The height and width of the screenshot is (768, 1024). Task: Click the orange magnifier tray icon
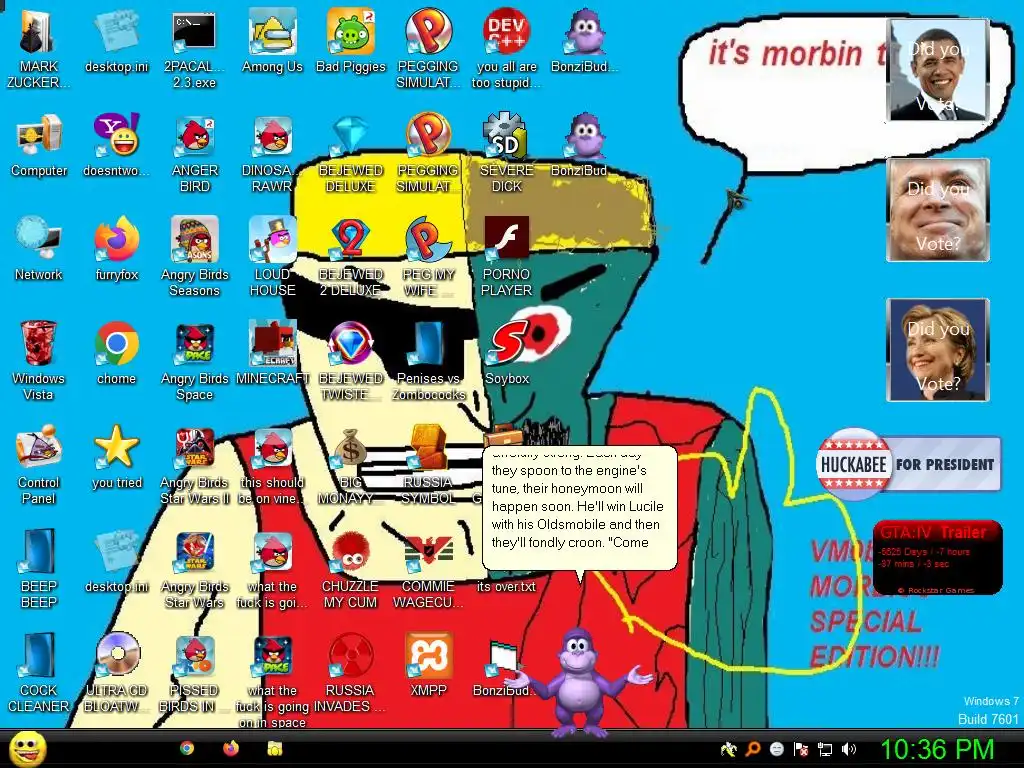tap(753, 749)
